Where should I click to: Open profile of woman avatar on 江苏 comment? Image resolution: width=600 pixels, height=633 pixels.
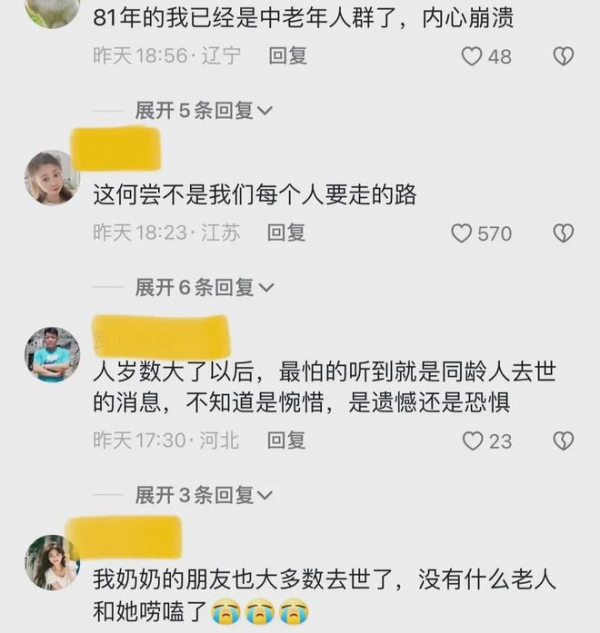pyautogui.click(x=52, y=178)
